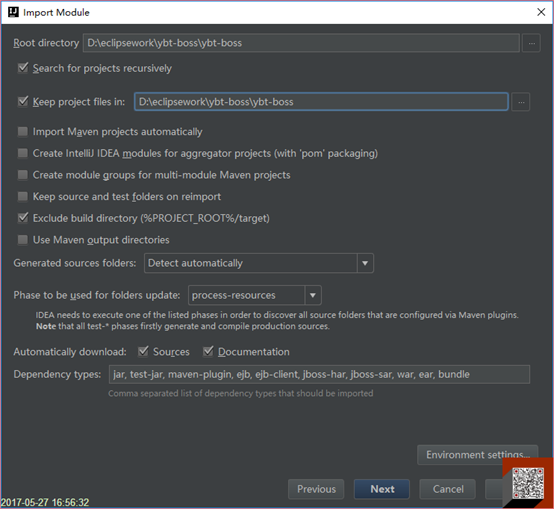Click into the Root directory path field
This screenshot has height=509, width=554.
(301, 43)
